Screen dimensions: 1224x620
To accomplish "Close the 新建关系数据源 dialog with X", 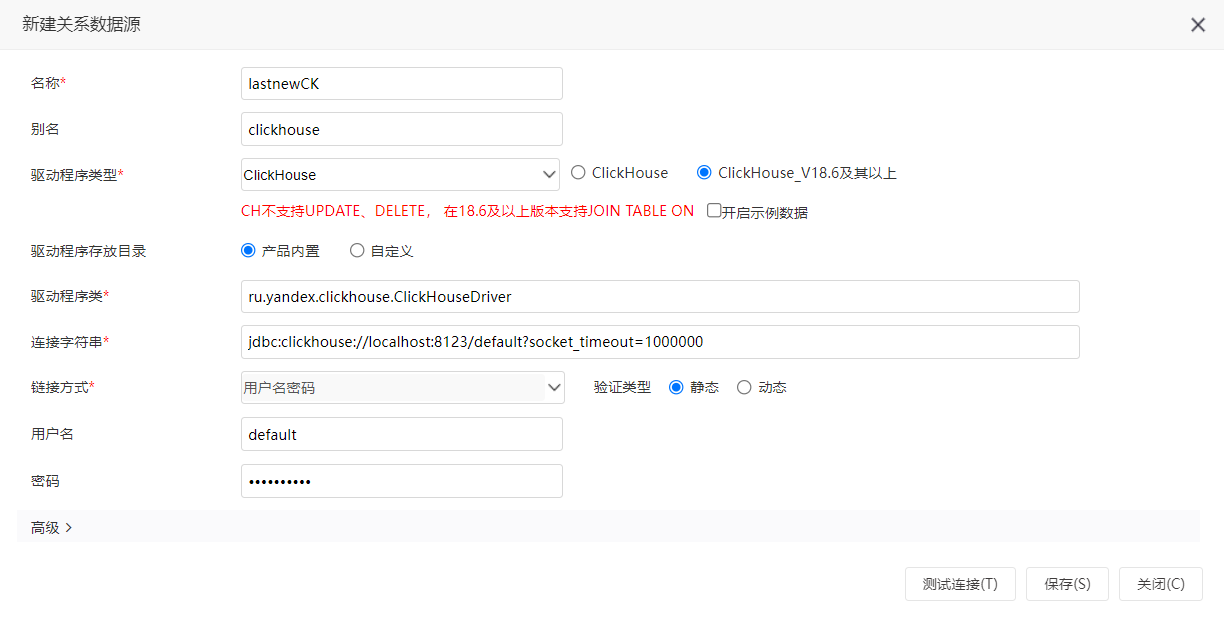I will [x=1197, y=25].
